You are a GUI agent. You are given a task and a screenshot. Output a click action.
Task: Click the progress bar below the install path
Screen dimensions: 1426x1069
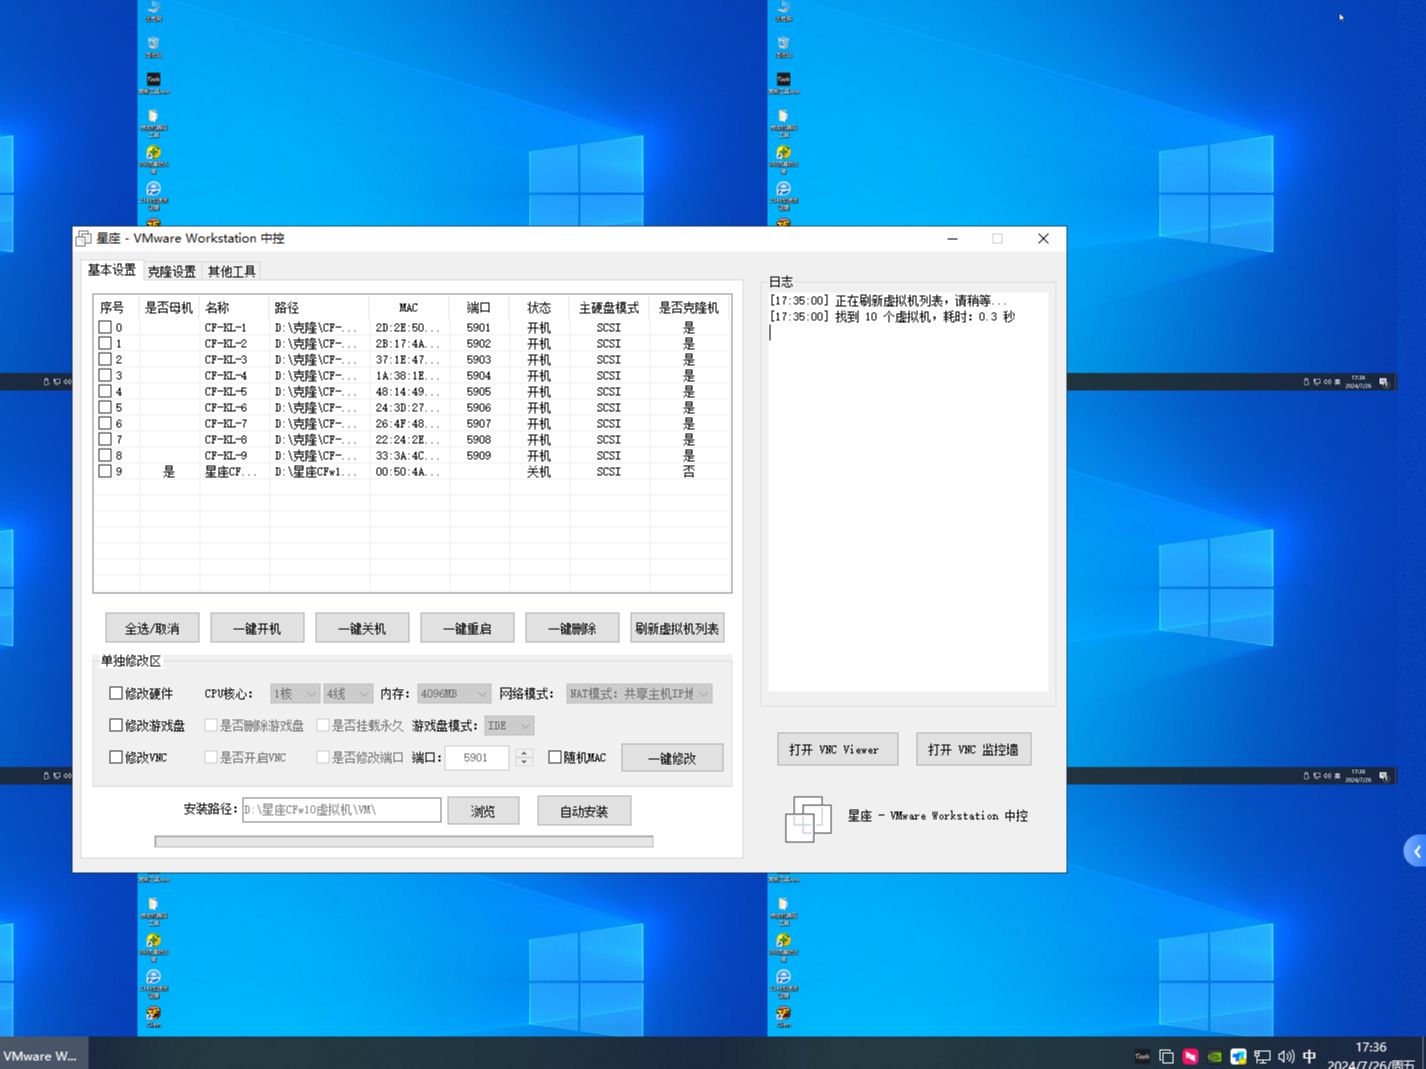[404, 841]
